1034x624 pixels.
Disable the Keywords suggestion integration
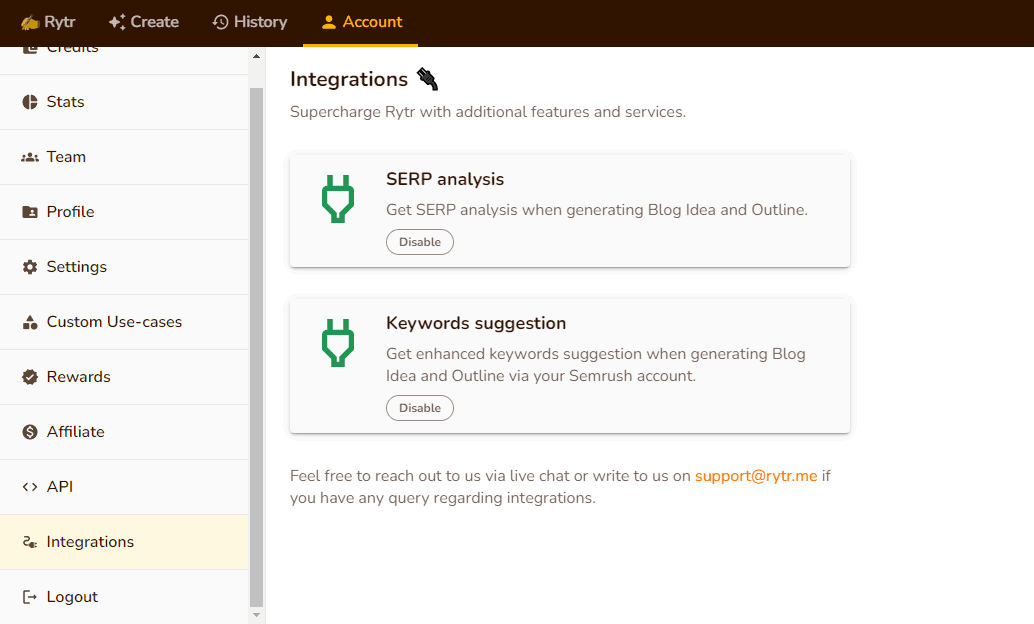click(x=419, y=407)
